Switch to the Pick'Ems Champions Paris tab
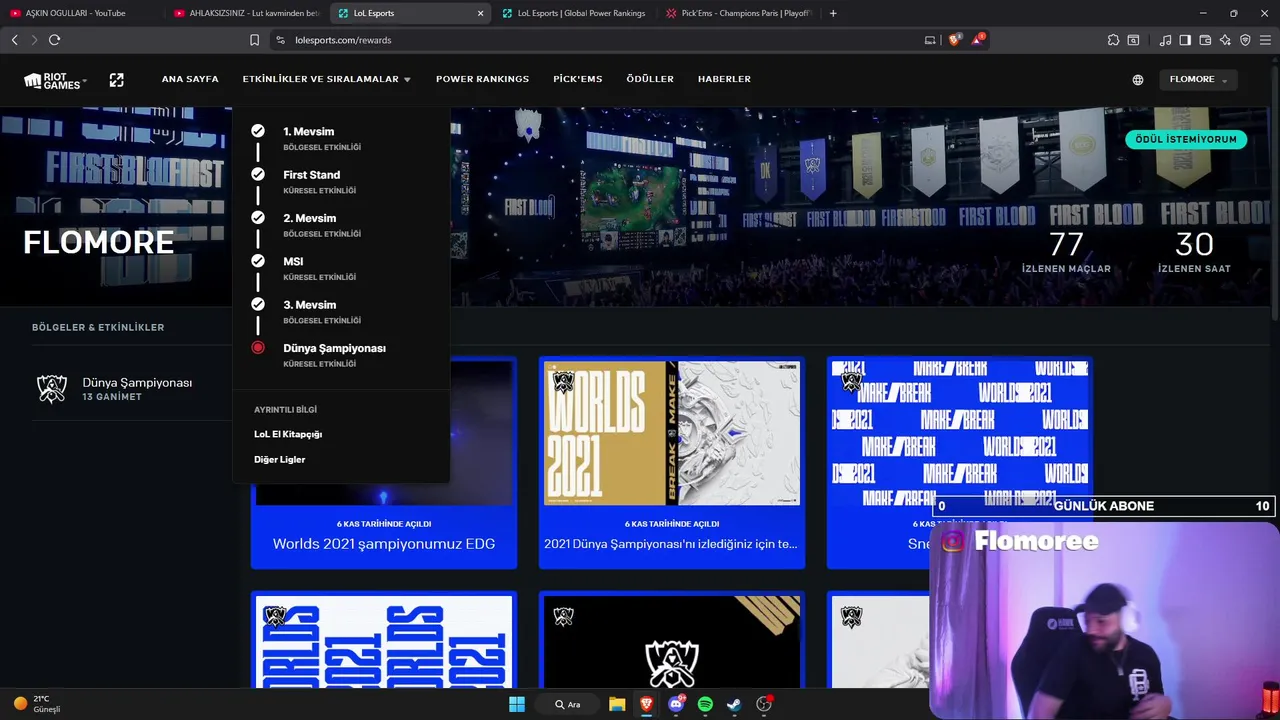The width and height of the screenshot is (1280, 720). (x=738, y=13)
